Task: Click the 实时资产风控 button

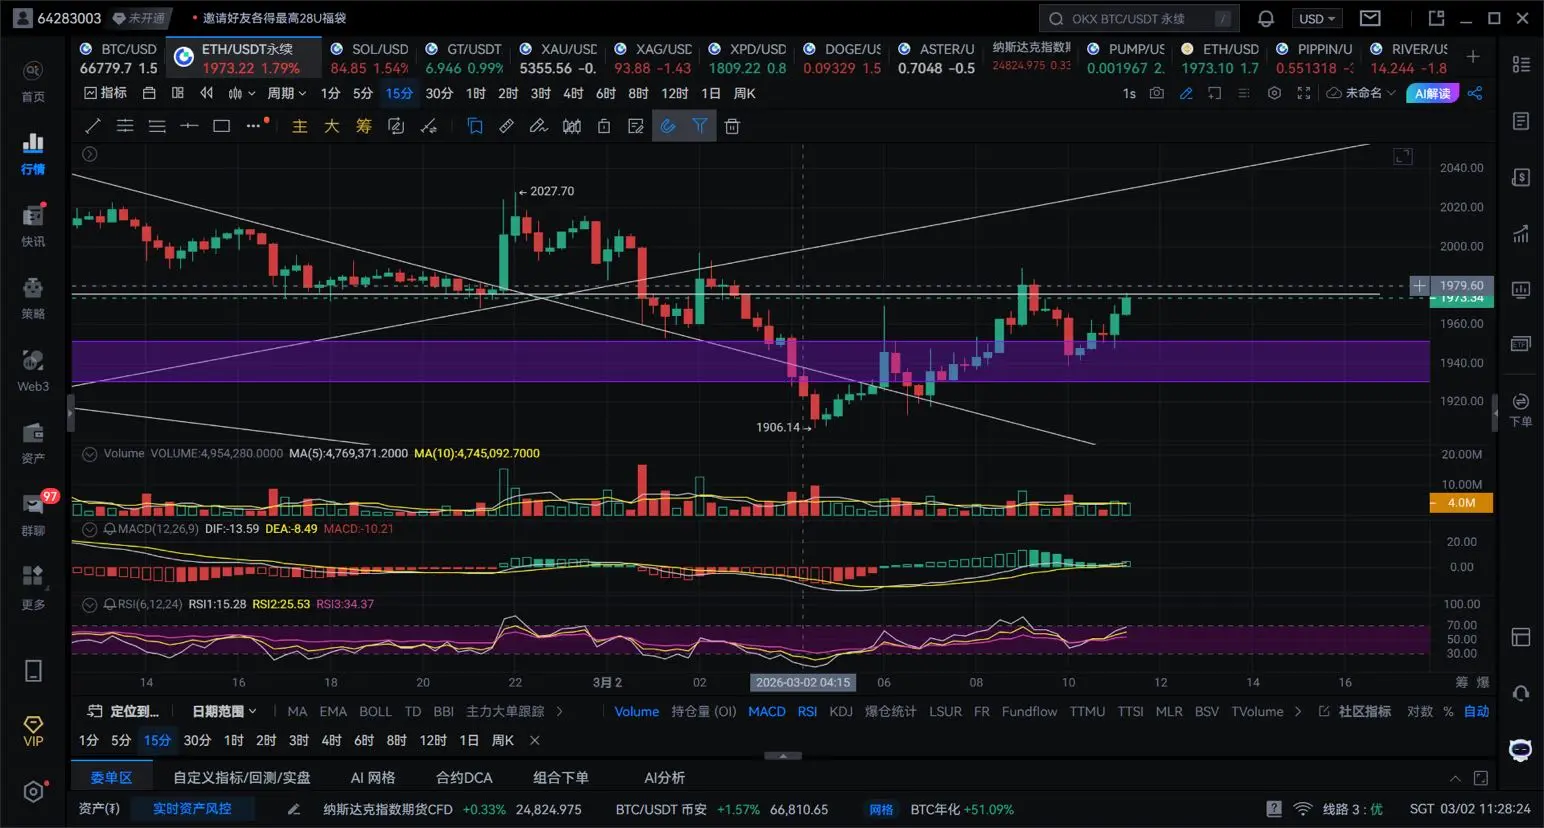Action: point(192,808)
